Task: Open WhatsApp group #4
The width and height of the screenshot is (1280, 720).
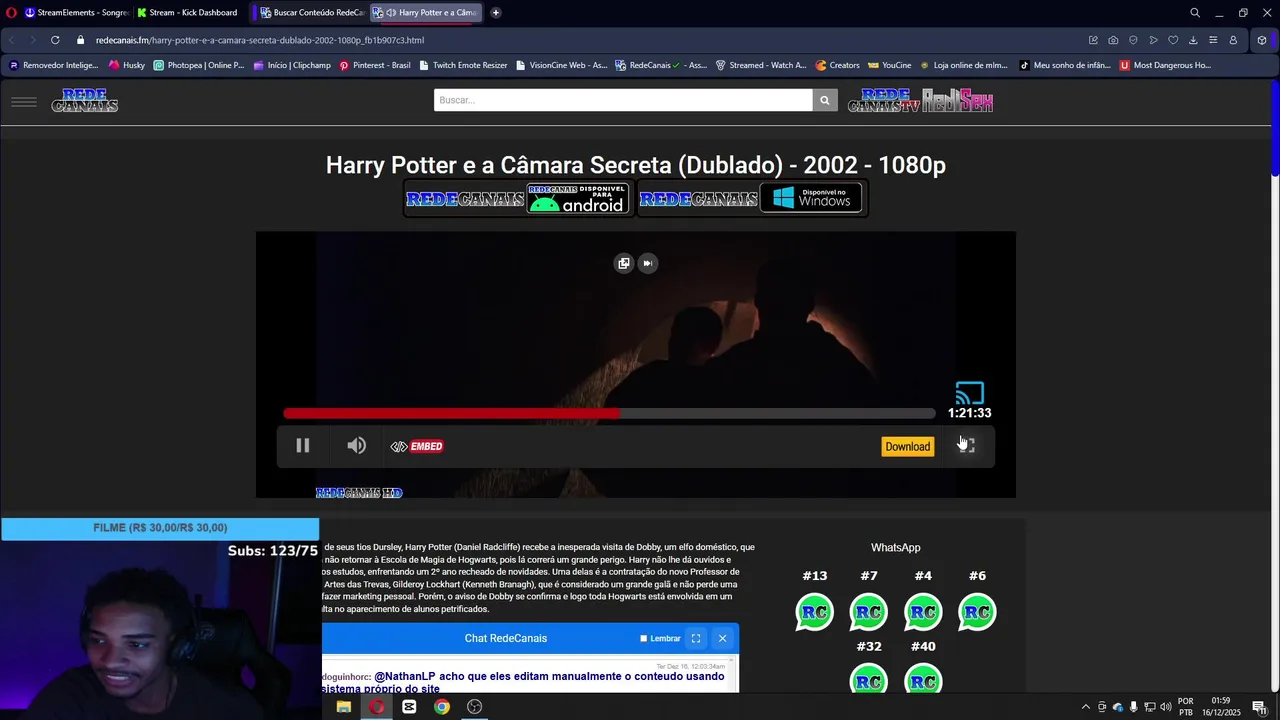Action: [923, 612]
